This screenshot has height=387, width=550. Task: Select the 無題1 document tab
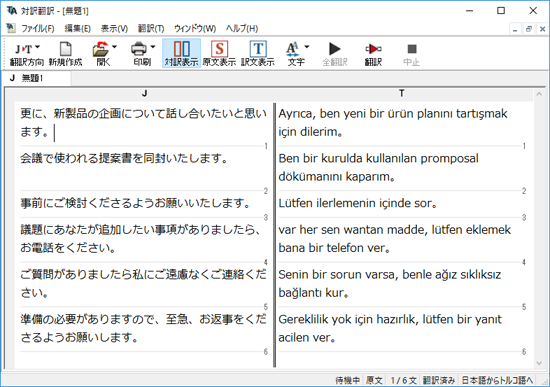pos(36,78)
